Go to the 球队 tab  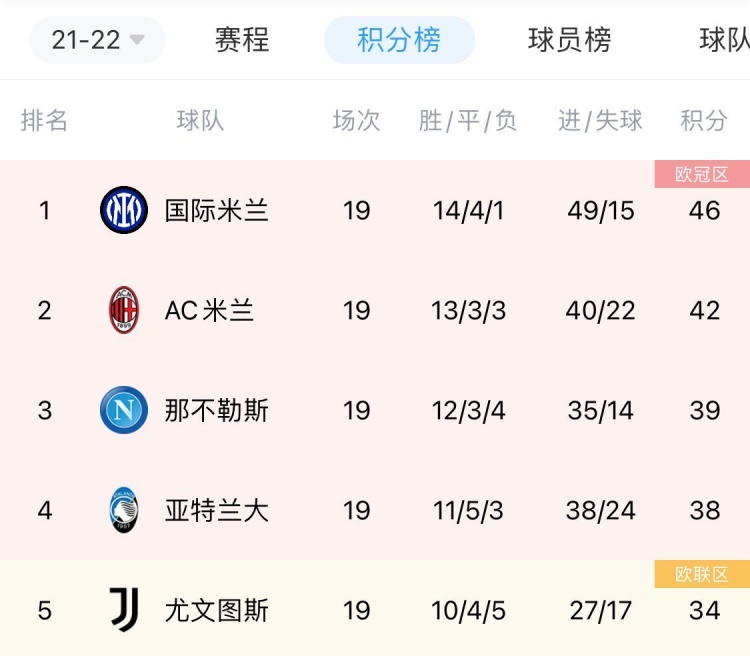(x=724, y=40)
